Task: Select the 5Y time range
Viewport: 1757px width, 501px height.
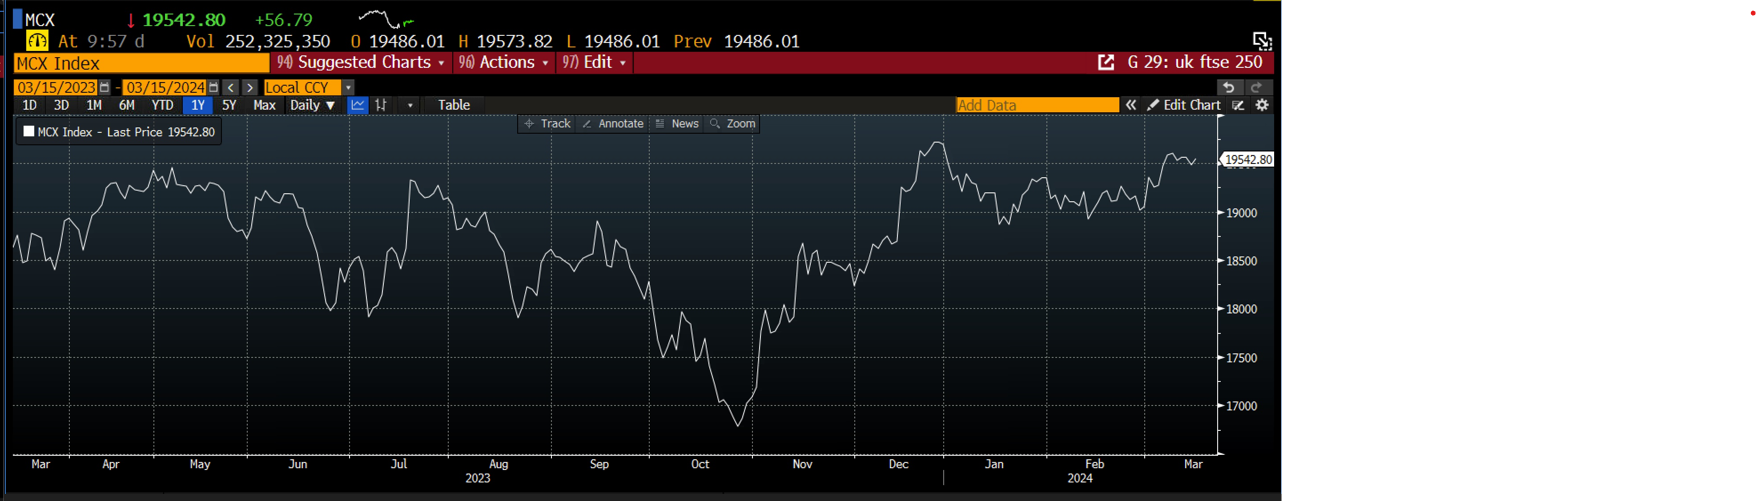Action: point(229,105)
